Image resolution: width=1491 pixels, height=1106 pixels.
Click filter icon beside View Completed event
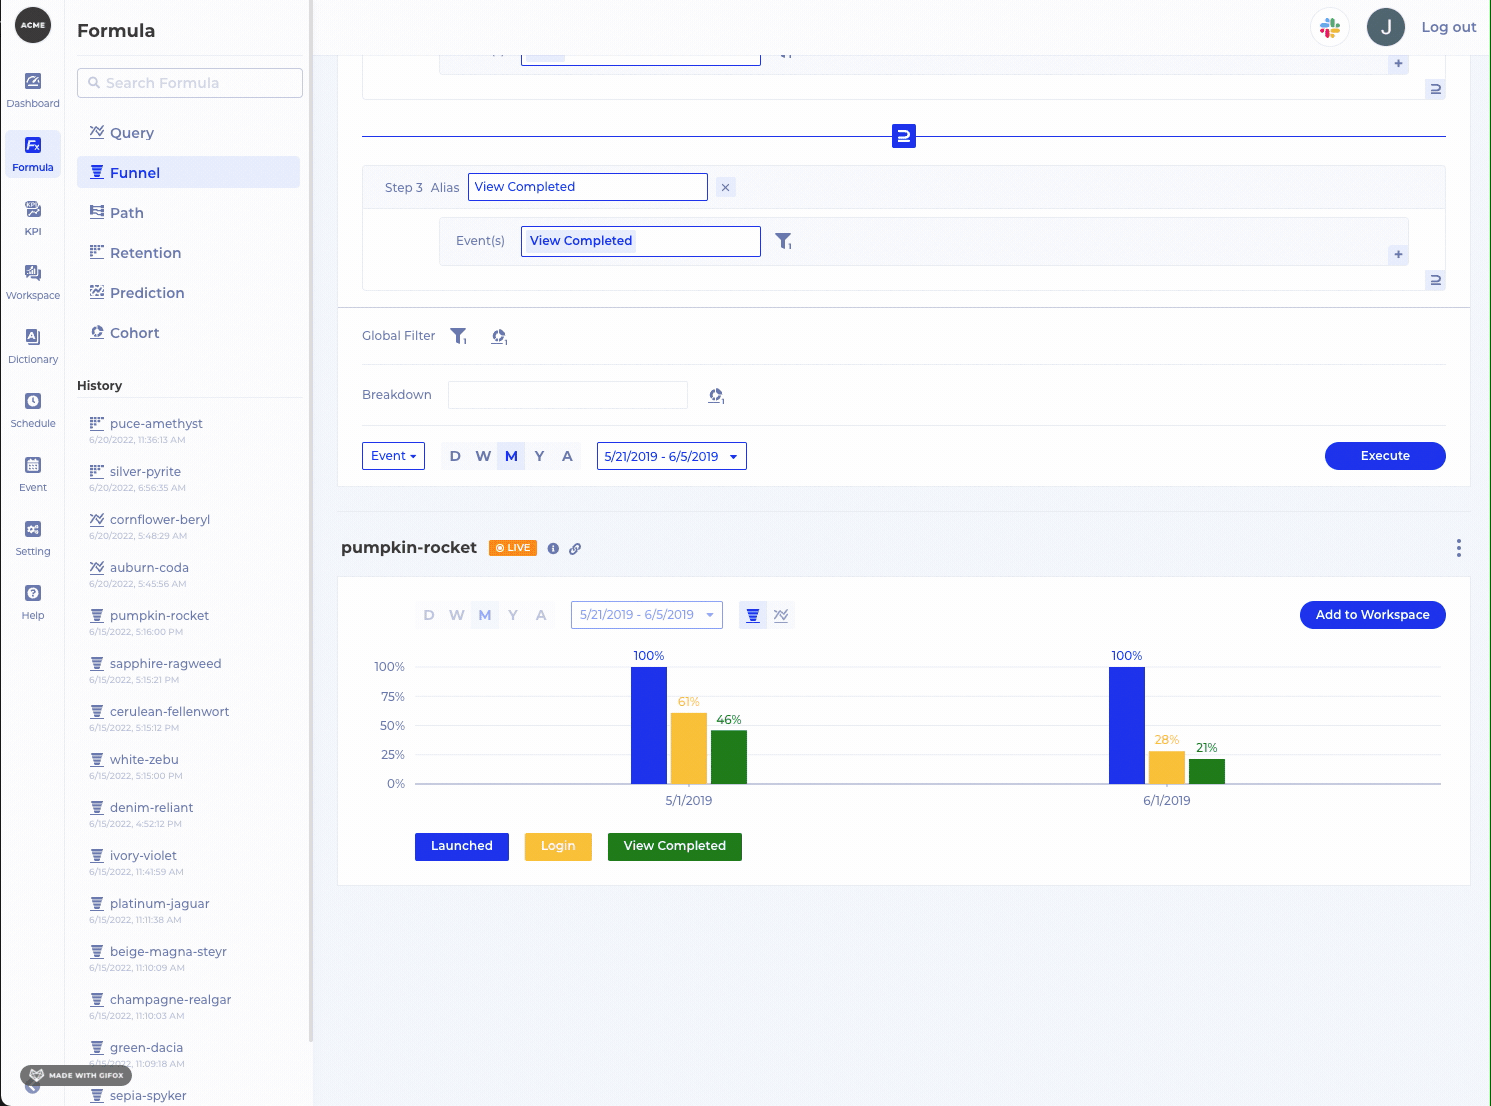click(784, 241)
